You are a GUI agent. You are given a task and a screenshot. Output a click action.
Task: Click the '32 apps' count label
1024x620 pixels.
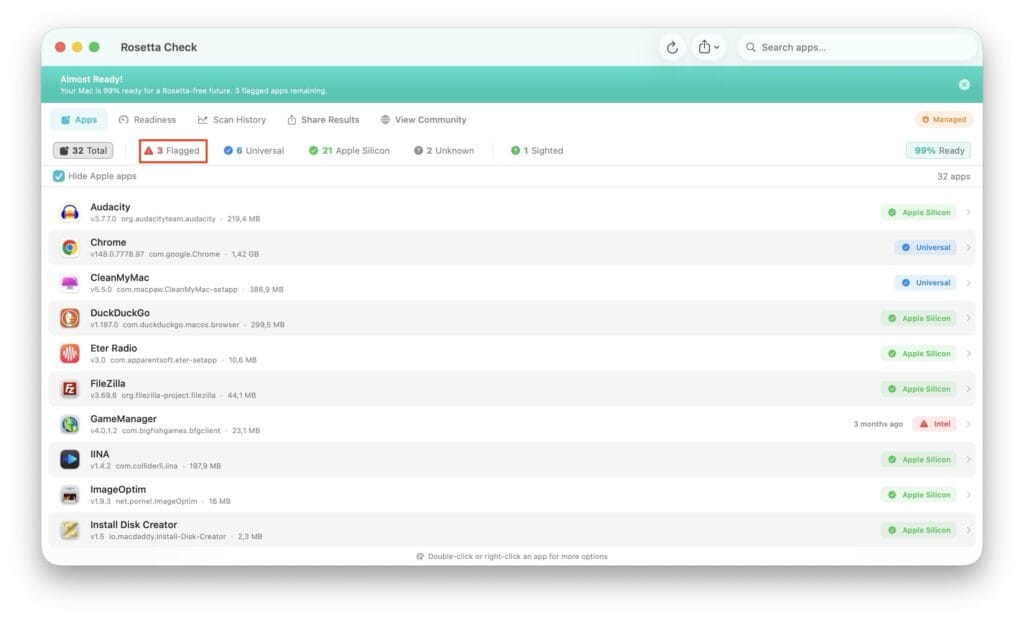pos(953,176)
